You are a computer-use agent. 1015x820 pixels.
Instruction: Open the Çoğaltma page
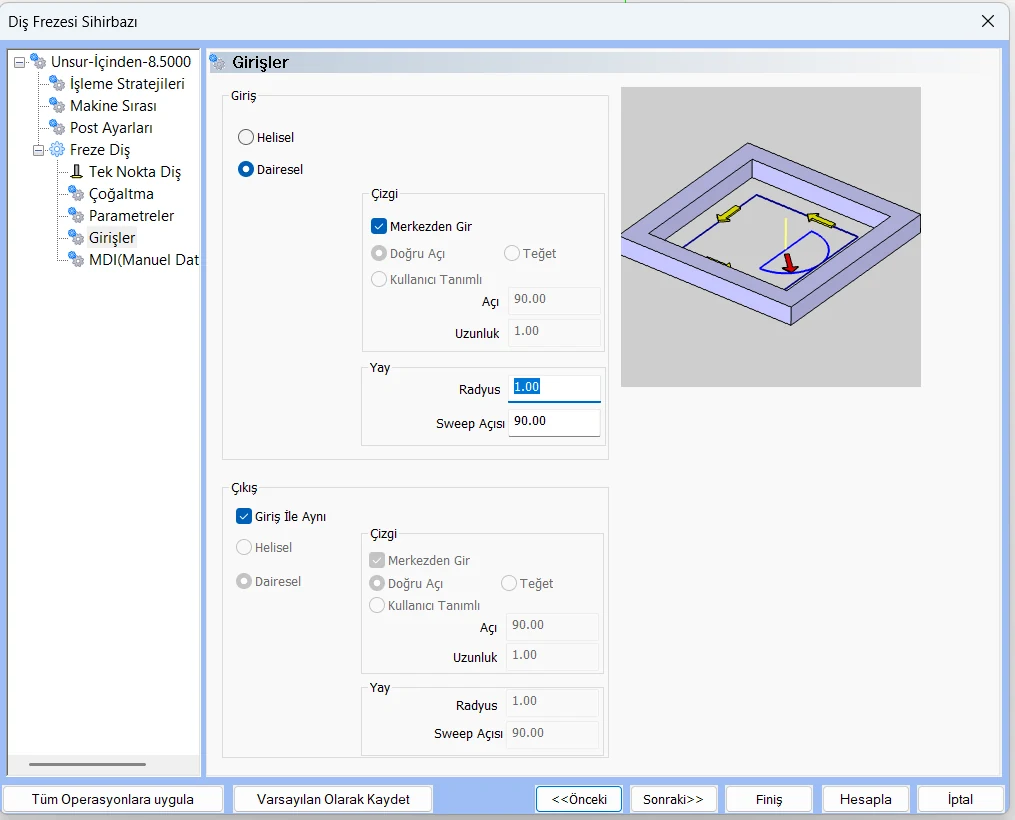coord(121,194)
